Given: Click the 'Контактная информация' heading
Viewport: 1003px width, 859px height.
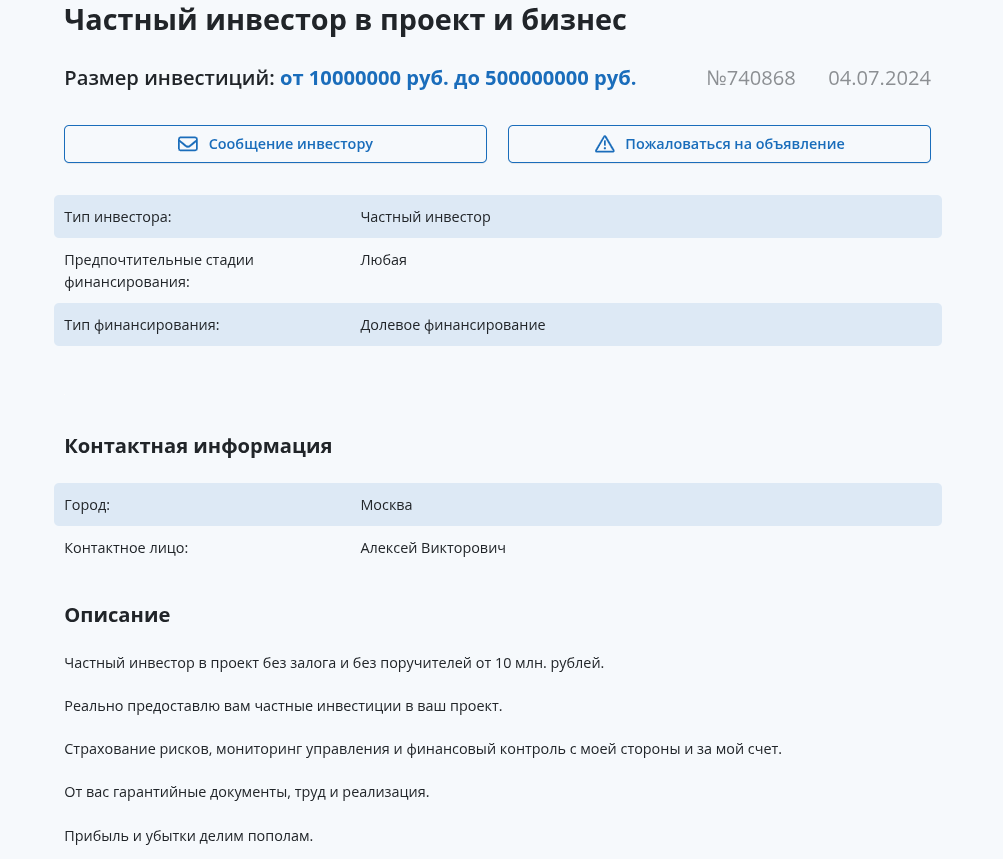Looking at the screenshot, I should coord(198,446).
